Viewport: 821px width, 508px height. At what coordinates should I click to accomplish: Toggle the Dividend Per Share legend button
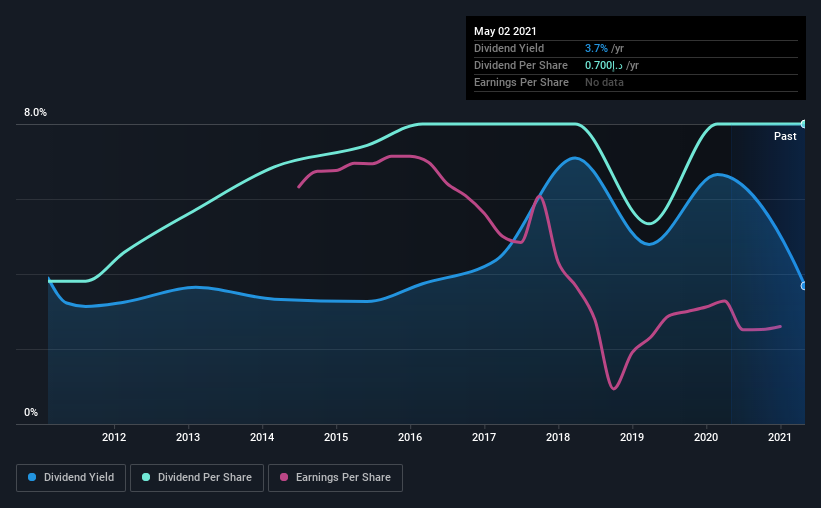(197, 478)
